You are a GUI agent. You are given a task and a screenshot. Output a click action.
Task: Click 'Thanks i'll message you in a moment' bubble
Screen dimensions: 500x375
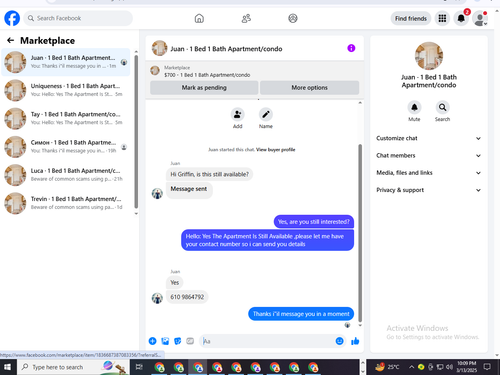(301, 314)
